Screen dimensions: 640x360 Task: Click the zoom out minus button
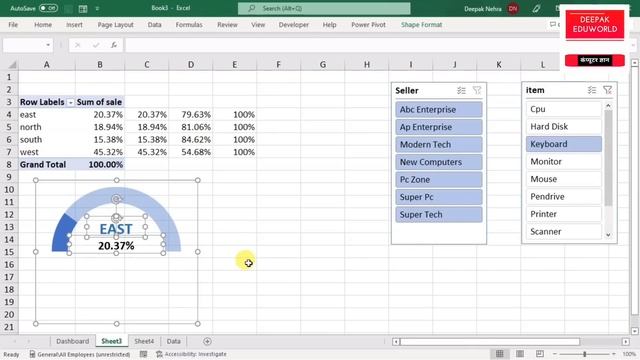[x=555, y=354]
